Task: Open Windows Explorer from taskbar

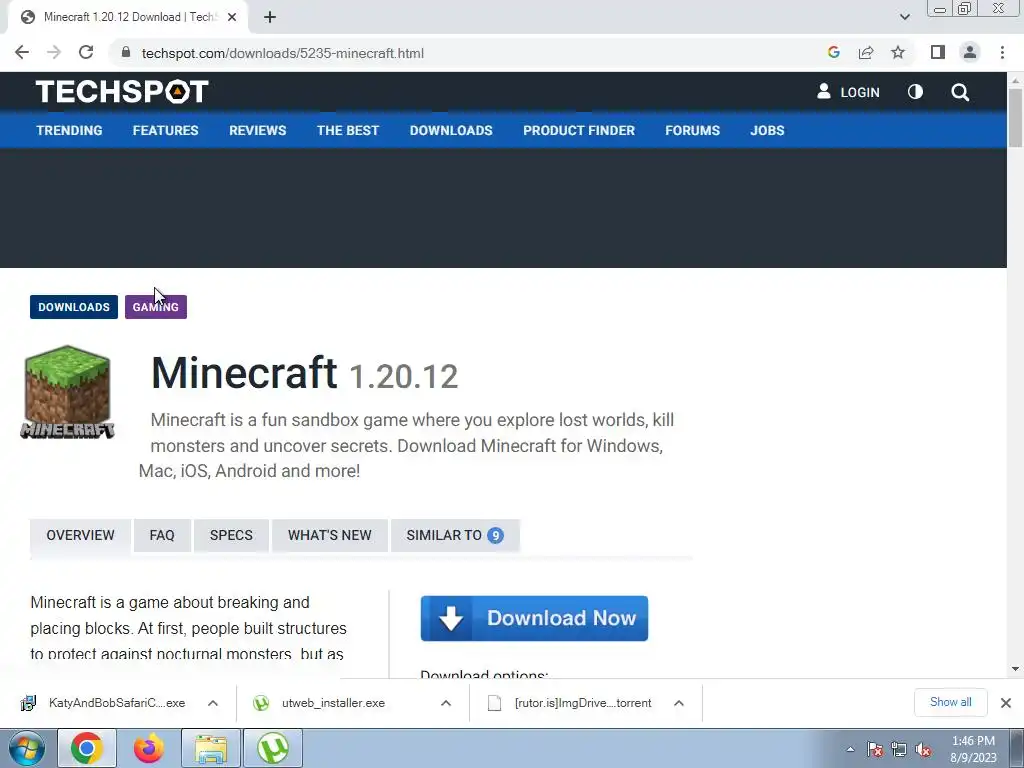Action: [210, 748]
